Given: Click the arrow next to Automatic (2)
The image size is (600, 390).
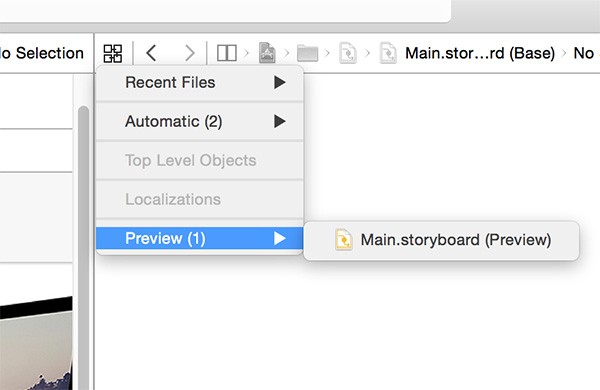Looking at the screenshot, I should (280, 121).
